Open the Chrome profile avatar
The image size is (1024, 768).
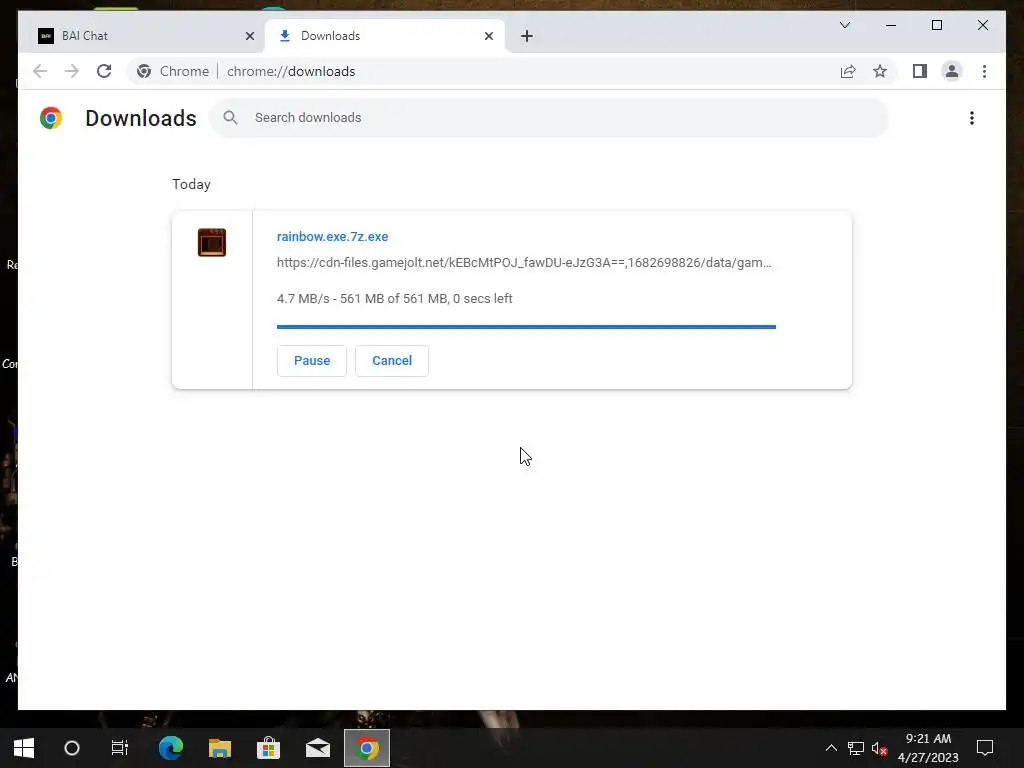point(952,71)
